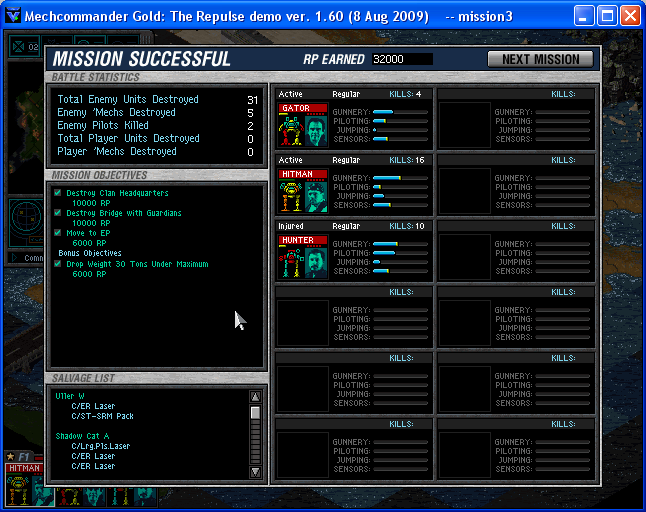Click Gator's Sensors skill bar
Screen dimensions: 646x512
400,139
